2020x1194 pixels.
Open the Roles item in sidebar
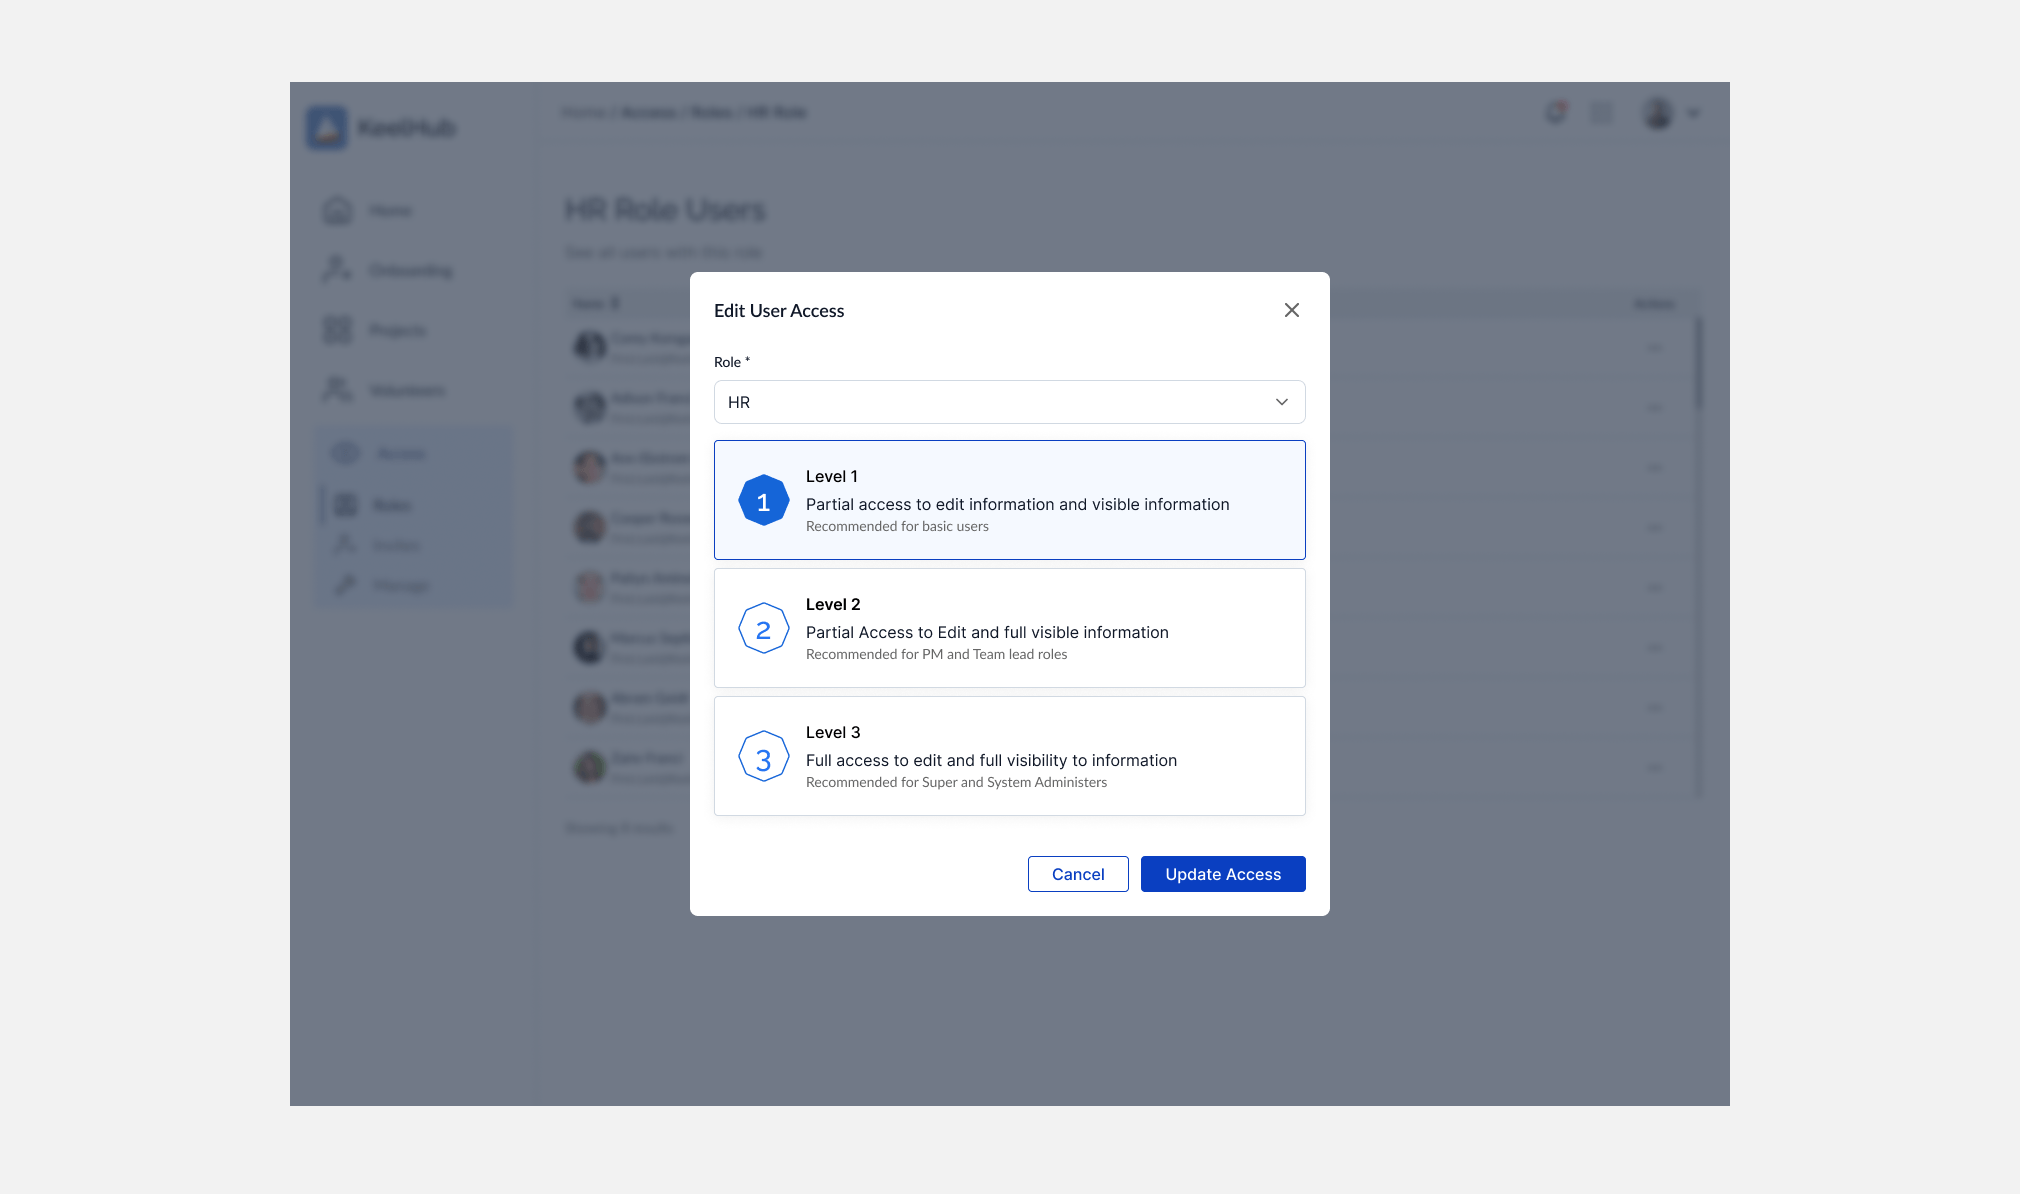(390, 505)
